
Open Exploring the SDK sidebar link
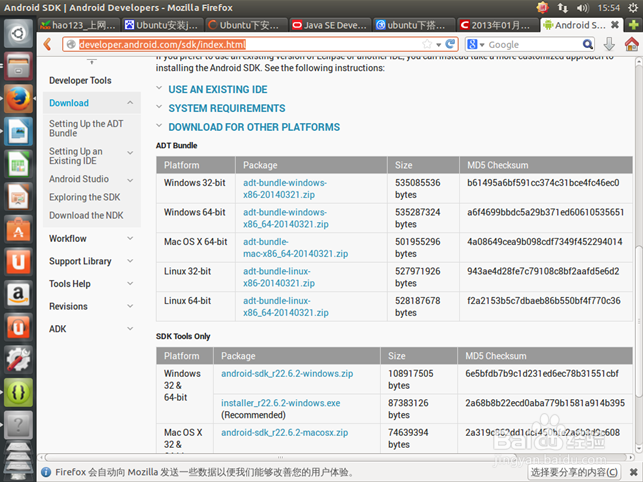(x=84, y=197)
